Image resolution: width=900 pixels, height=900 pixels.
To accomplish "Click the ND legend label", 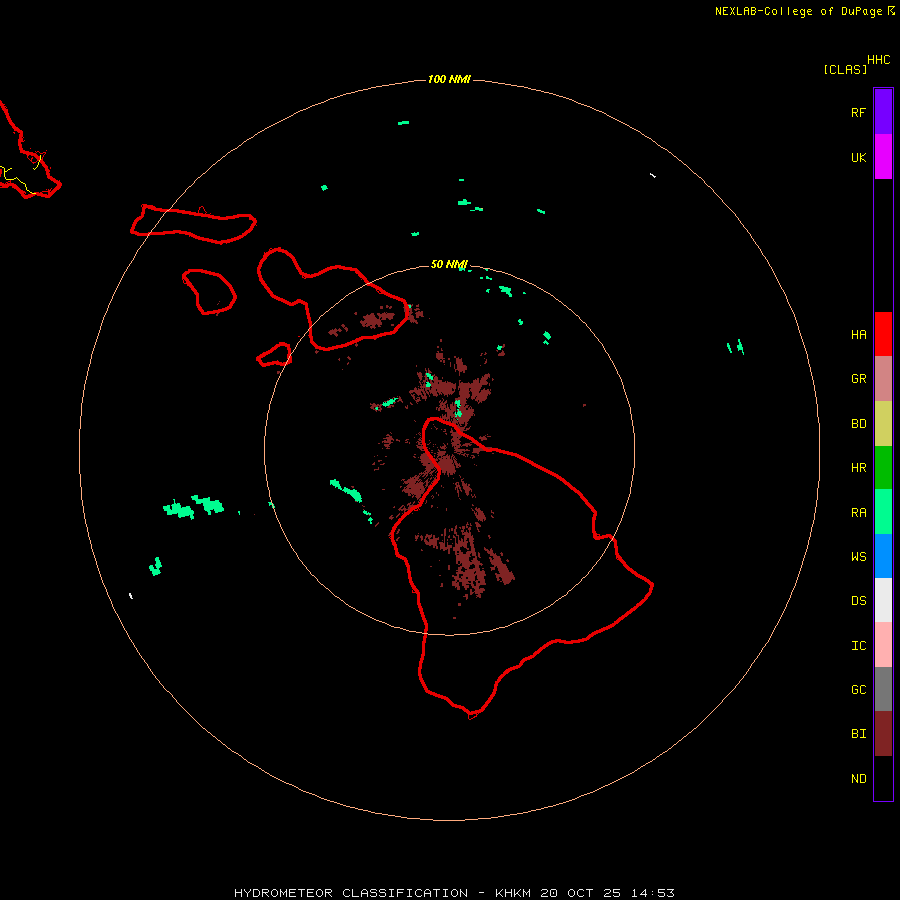I will click(x=858, y=779).
